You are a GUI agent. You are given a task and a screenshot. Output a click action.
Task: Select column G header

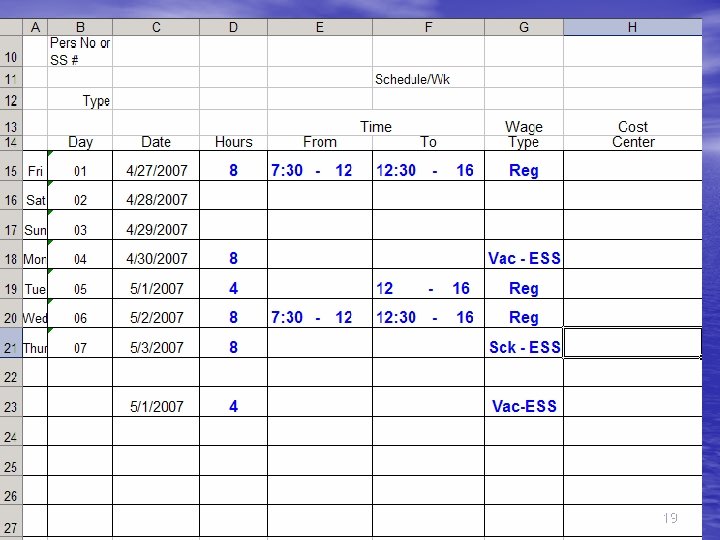point(523,27)
